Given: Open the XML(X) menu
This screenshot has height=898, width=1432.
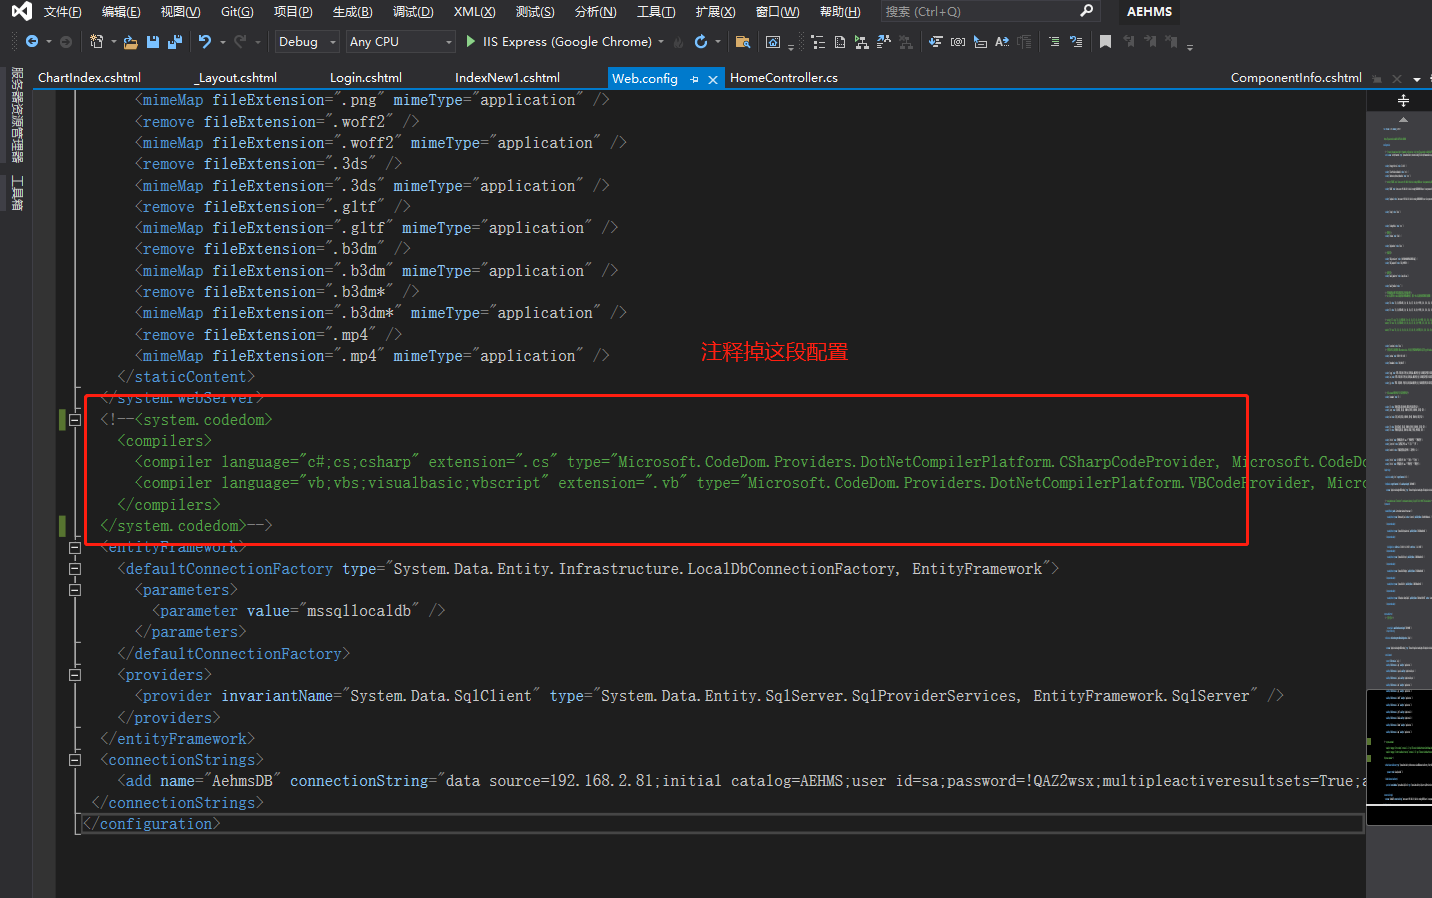Looking at the screenshot, I should click(474, 12).
